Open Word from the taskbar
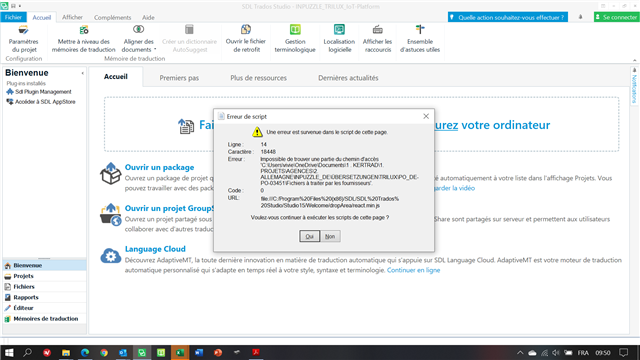This screenshot has height=360, width=640. click(199, 352)
